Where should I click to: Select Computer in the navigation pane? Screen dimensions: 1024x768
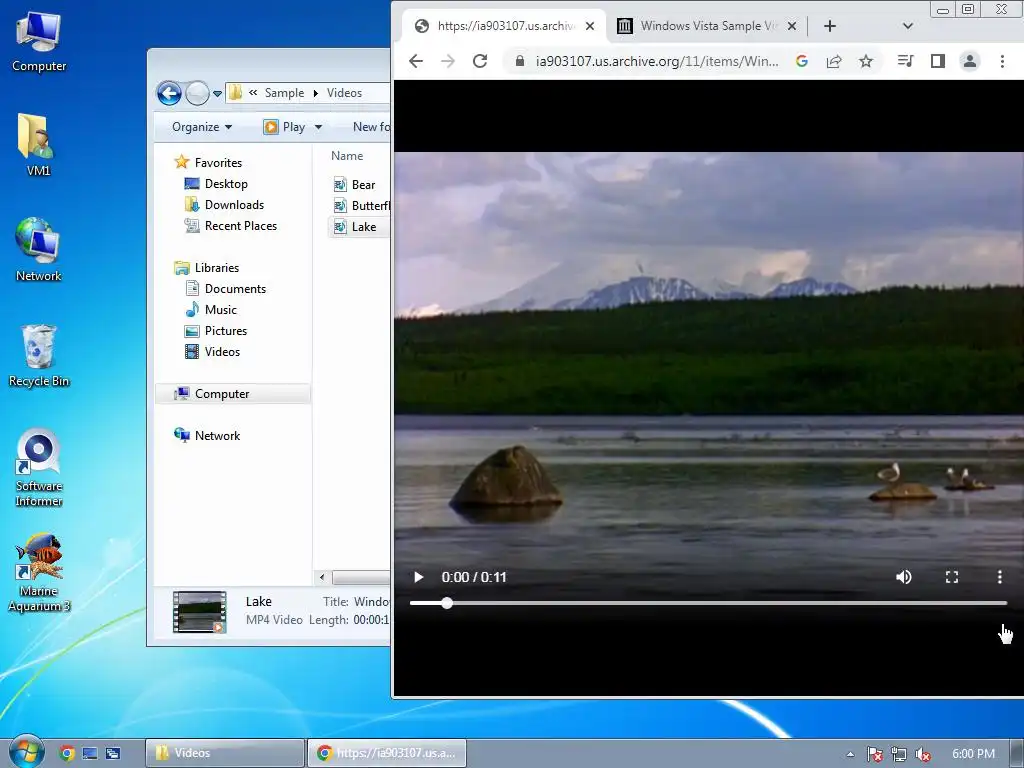[232, 394]
